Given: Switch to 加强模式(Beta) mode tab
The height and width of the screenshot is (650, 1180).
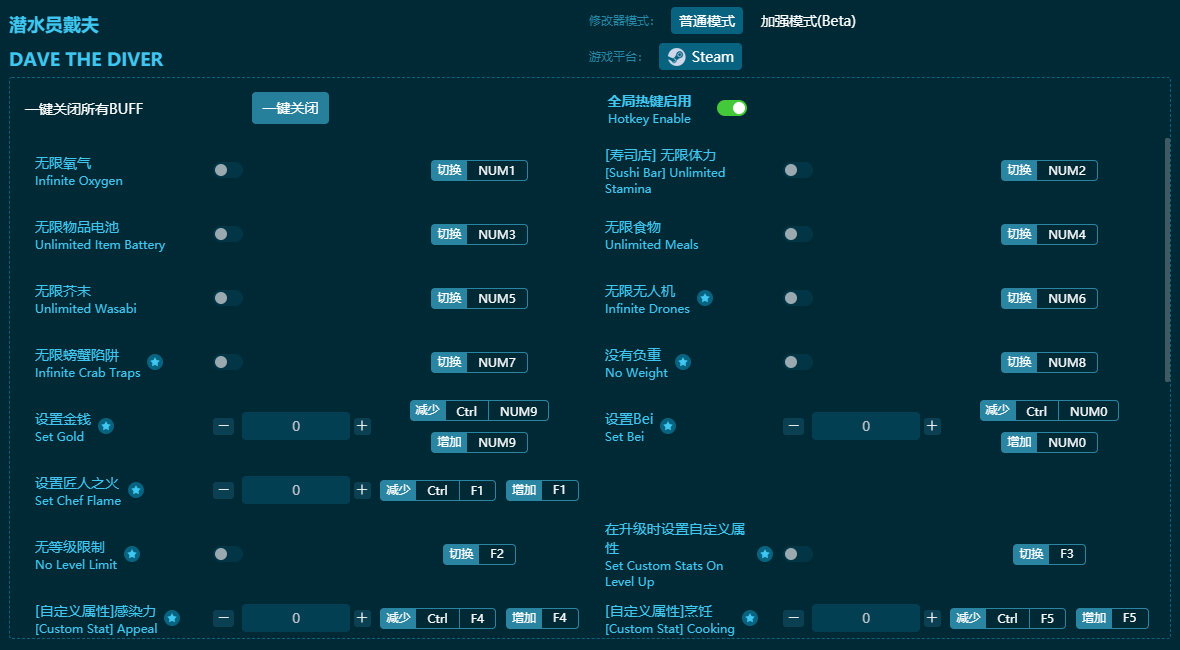Looking at the screenshot, I should (808, 21).
